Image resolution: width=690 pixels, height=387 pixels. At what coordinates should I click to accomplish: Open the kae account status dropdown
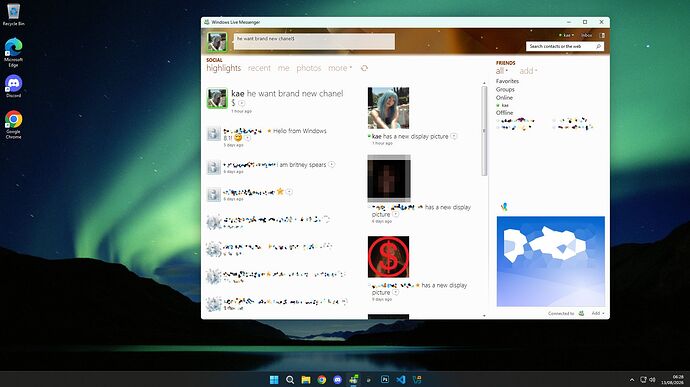coord(567,35)
